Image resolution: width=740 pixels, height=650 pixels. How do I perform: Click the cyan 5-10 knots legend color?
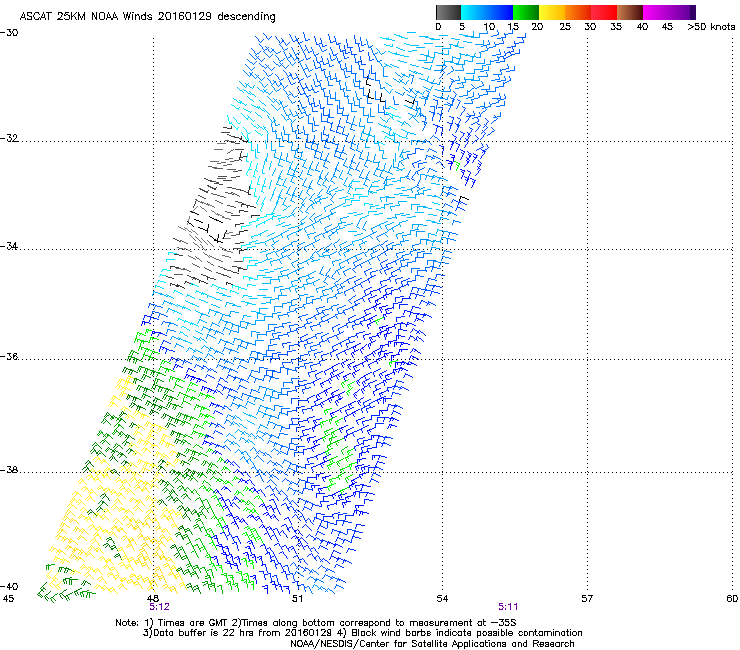[x=474, y=12]
